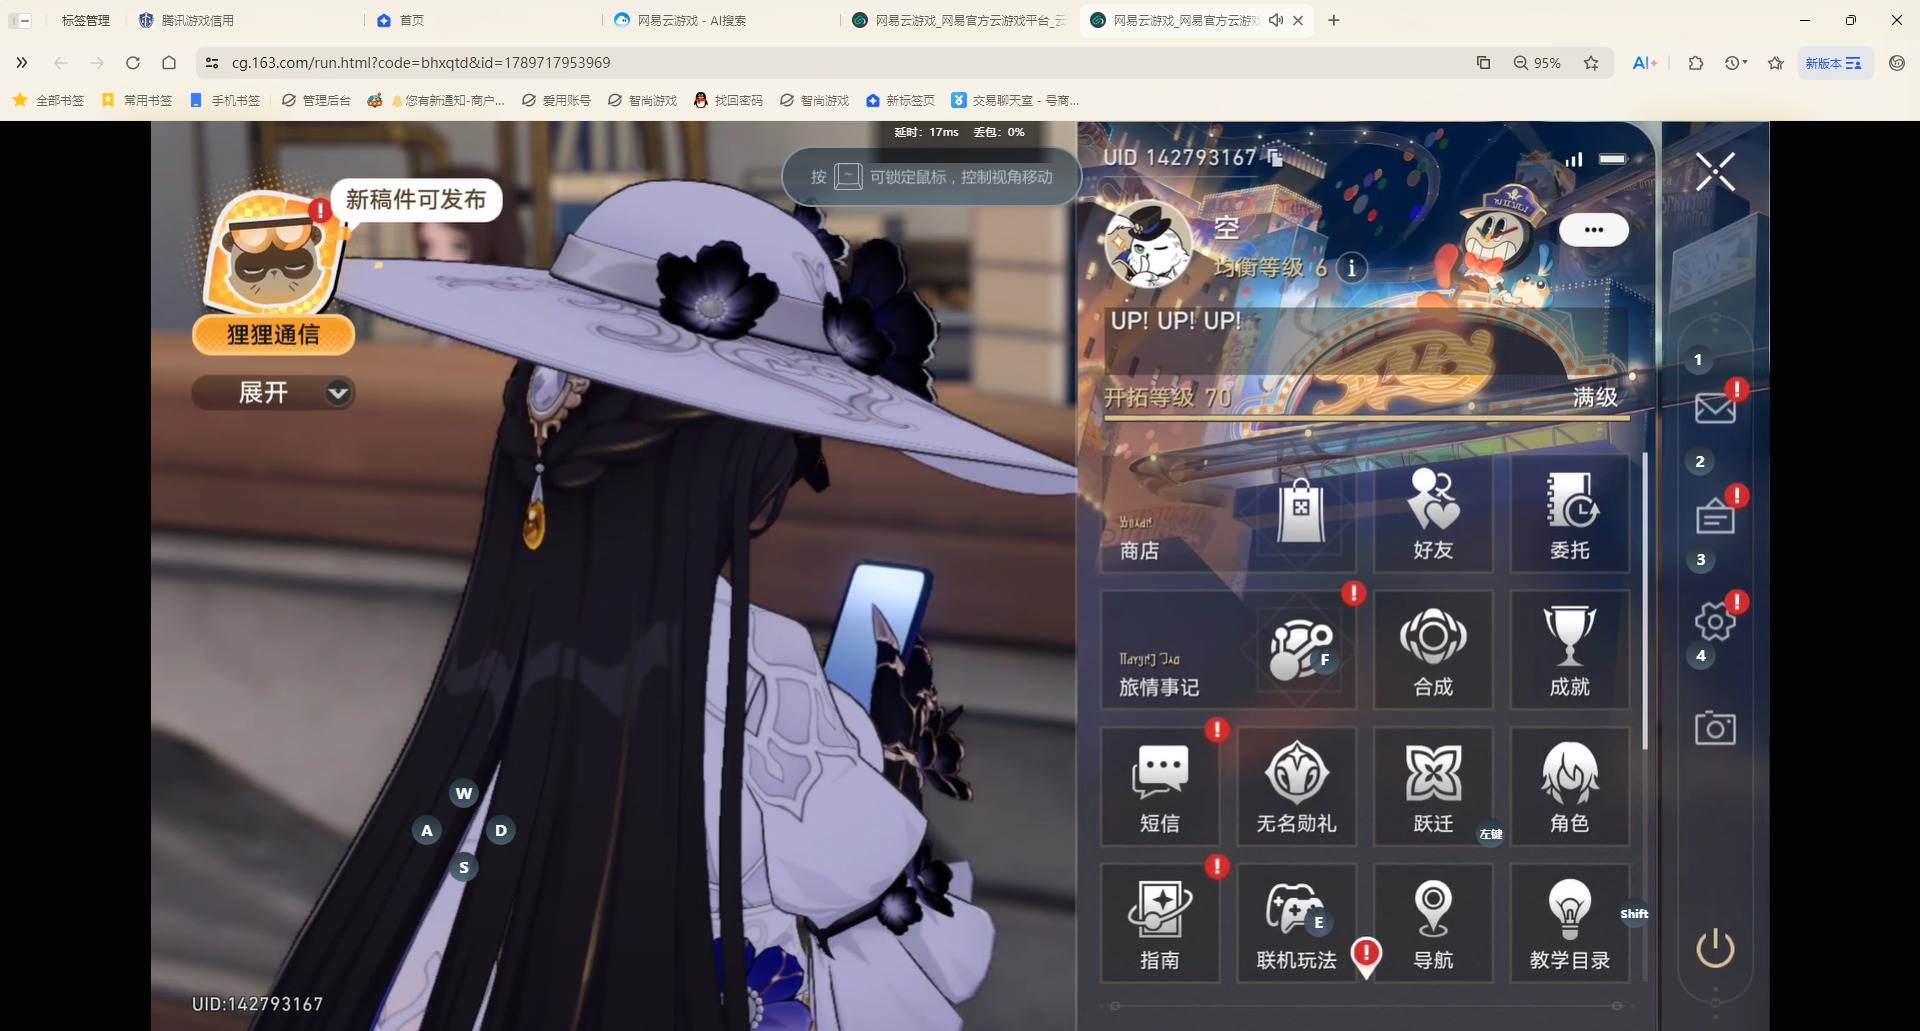The height and width of the screenshot is (1031, 1920).
Task: Click the 新稿件可发布 notification bubble
Action: [x=416, y=200]
